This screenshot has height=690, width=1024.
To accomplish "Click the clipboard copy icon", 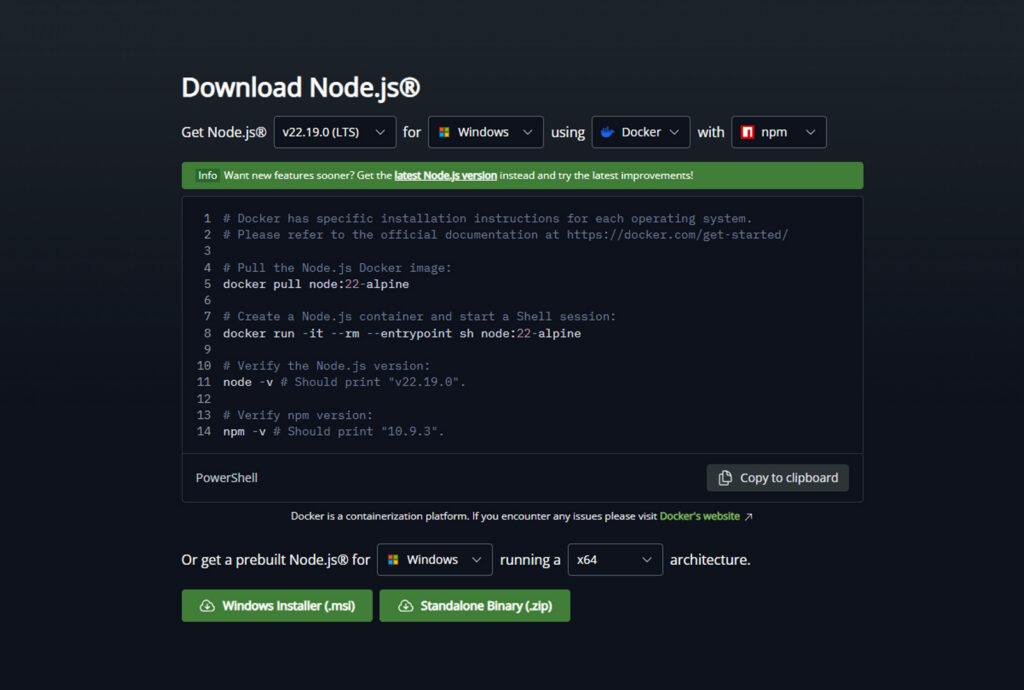I will (x=725, y=478).
